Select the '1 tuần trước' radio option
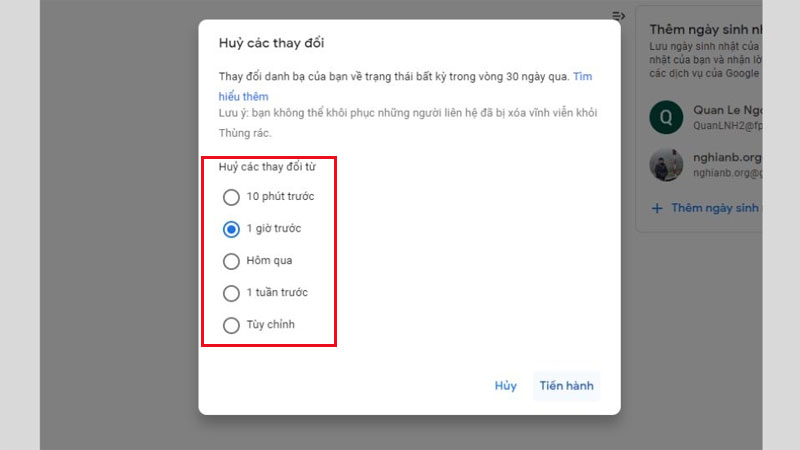Viewport: 800px width, 450px height. 231,293
